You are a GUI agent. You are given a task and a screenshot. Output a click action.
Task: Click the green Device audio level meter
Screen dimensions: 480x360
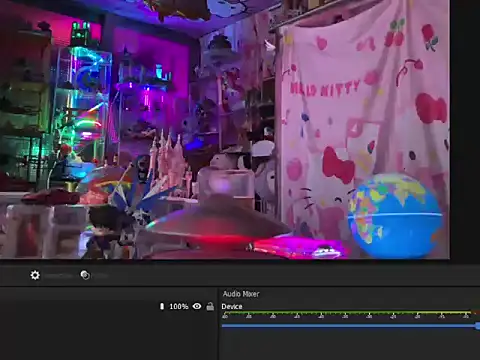pos(347,313)
